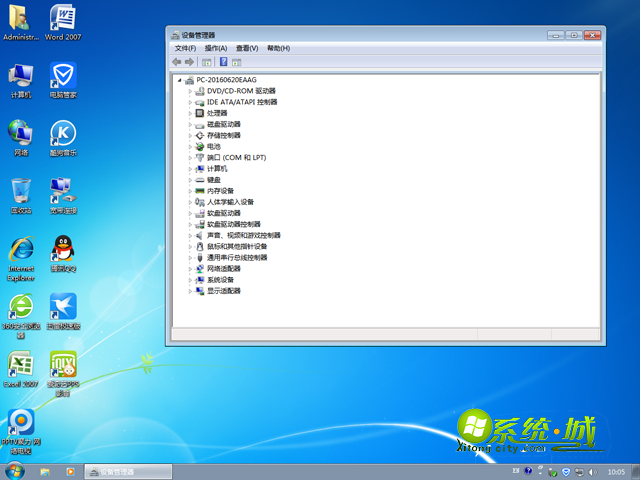Expand the IDE ATA/ATAPI 控制器 node
640x480 pixels.
pos(190,102)
